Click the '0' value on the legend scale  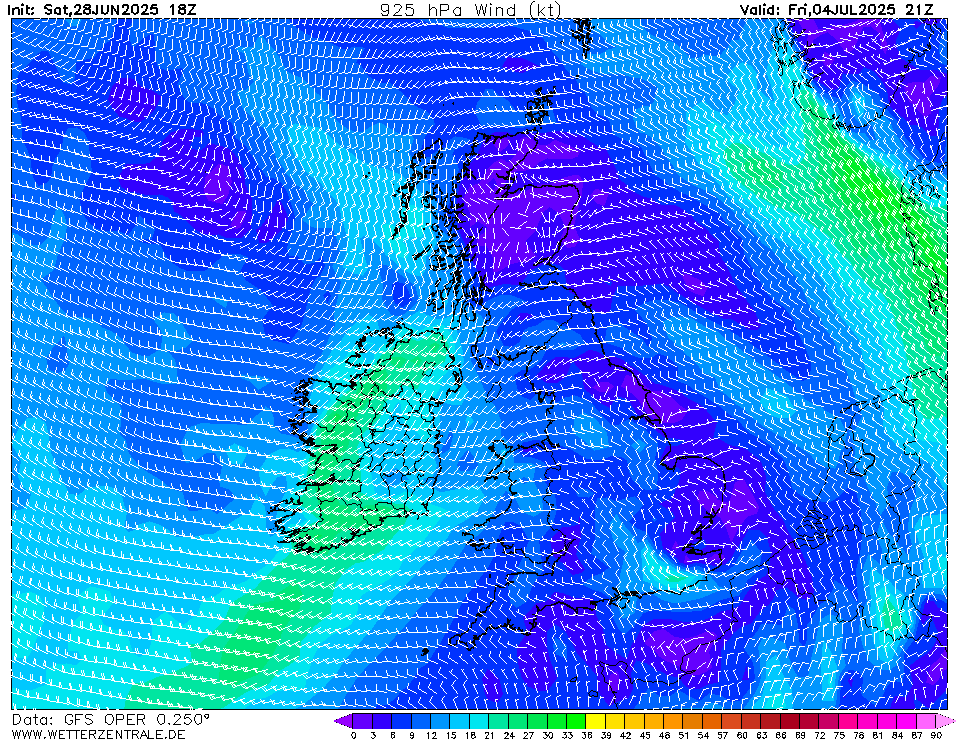pos(354,735)
